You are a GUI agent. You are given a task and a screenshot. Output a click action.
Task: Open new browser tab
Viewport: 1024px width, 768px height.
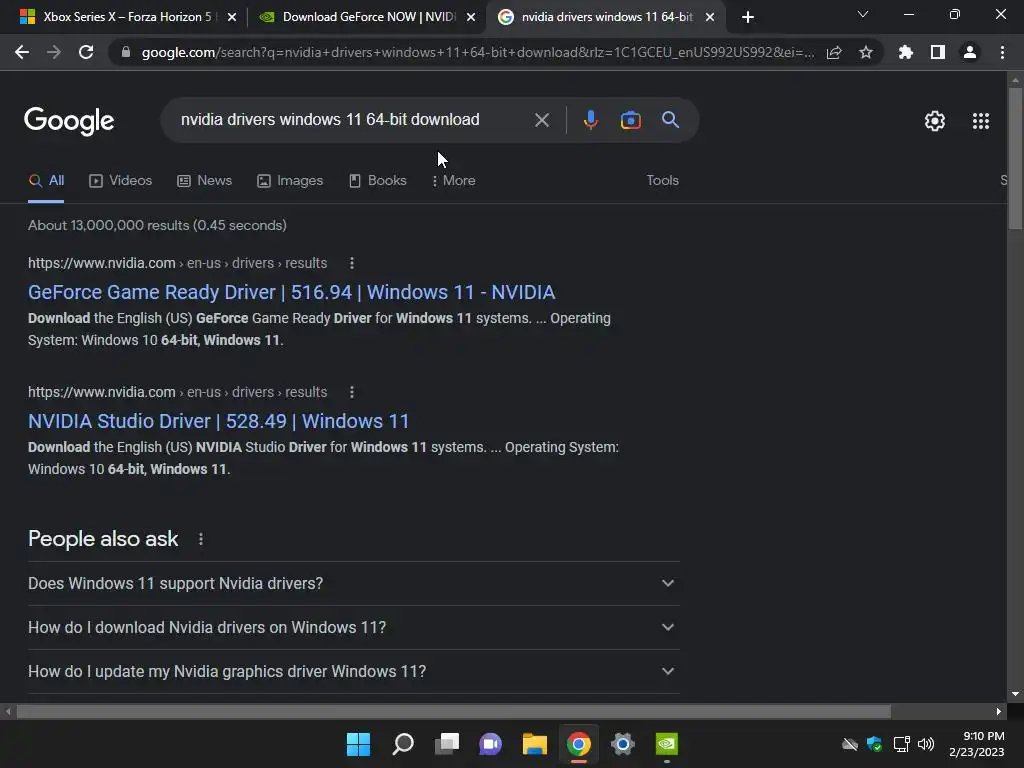tap(748, 17)
